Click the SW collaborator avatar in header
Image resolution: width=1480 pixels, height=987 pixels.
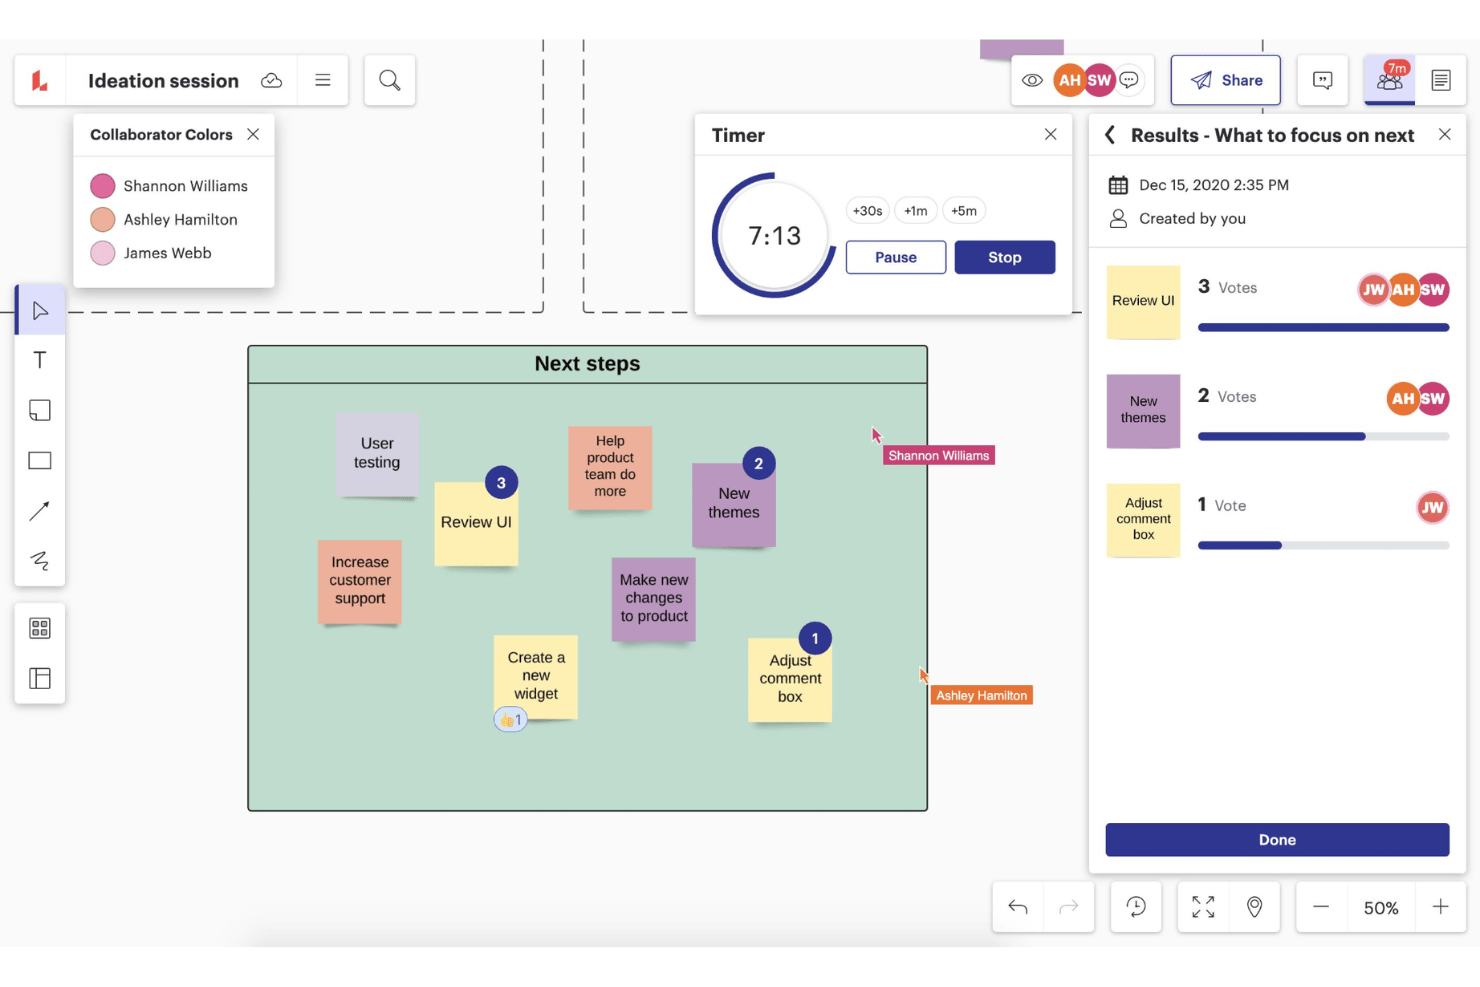coord(1099,80)
